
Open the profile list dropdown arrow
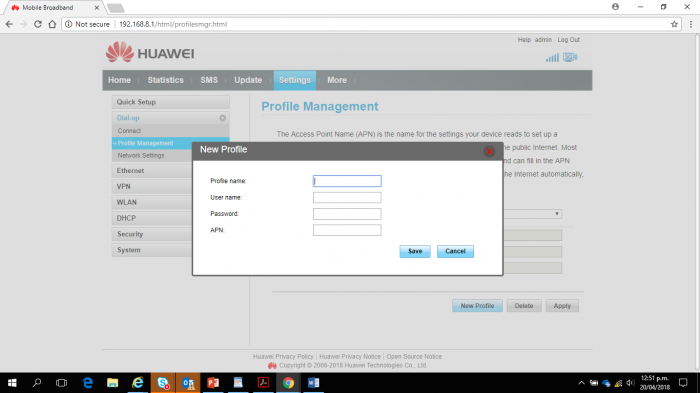click(557, 214)
